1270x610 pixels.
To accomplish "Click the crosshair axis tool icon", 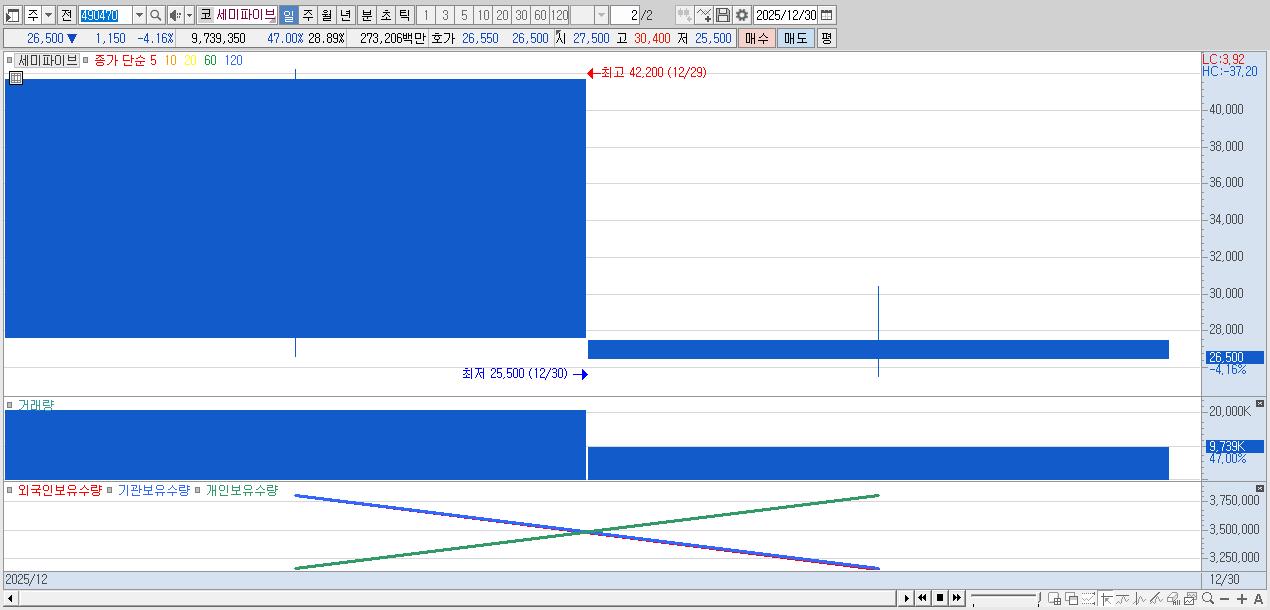I will pos(1107,599).
